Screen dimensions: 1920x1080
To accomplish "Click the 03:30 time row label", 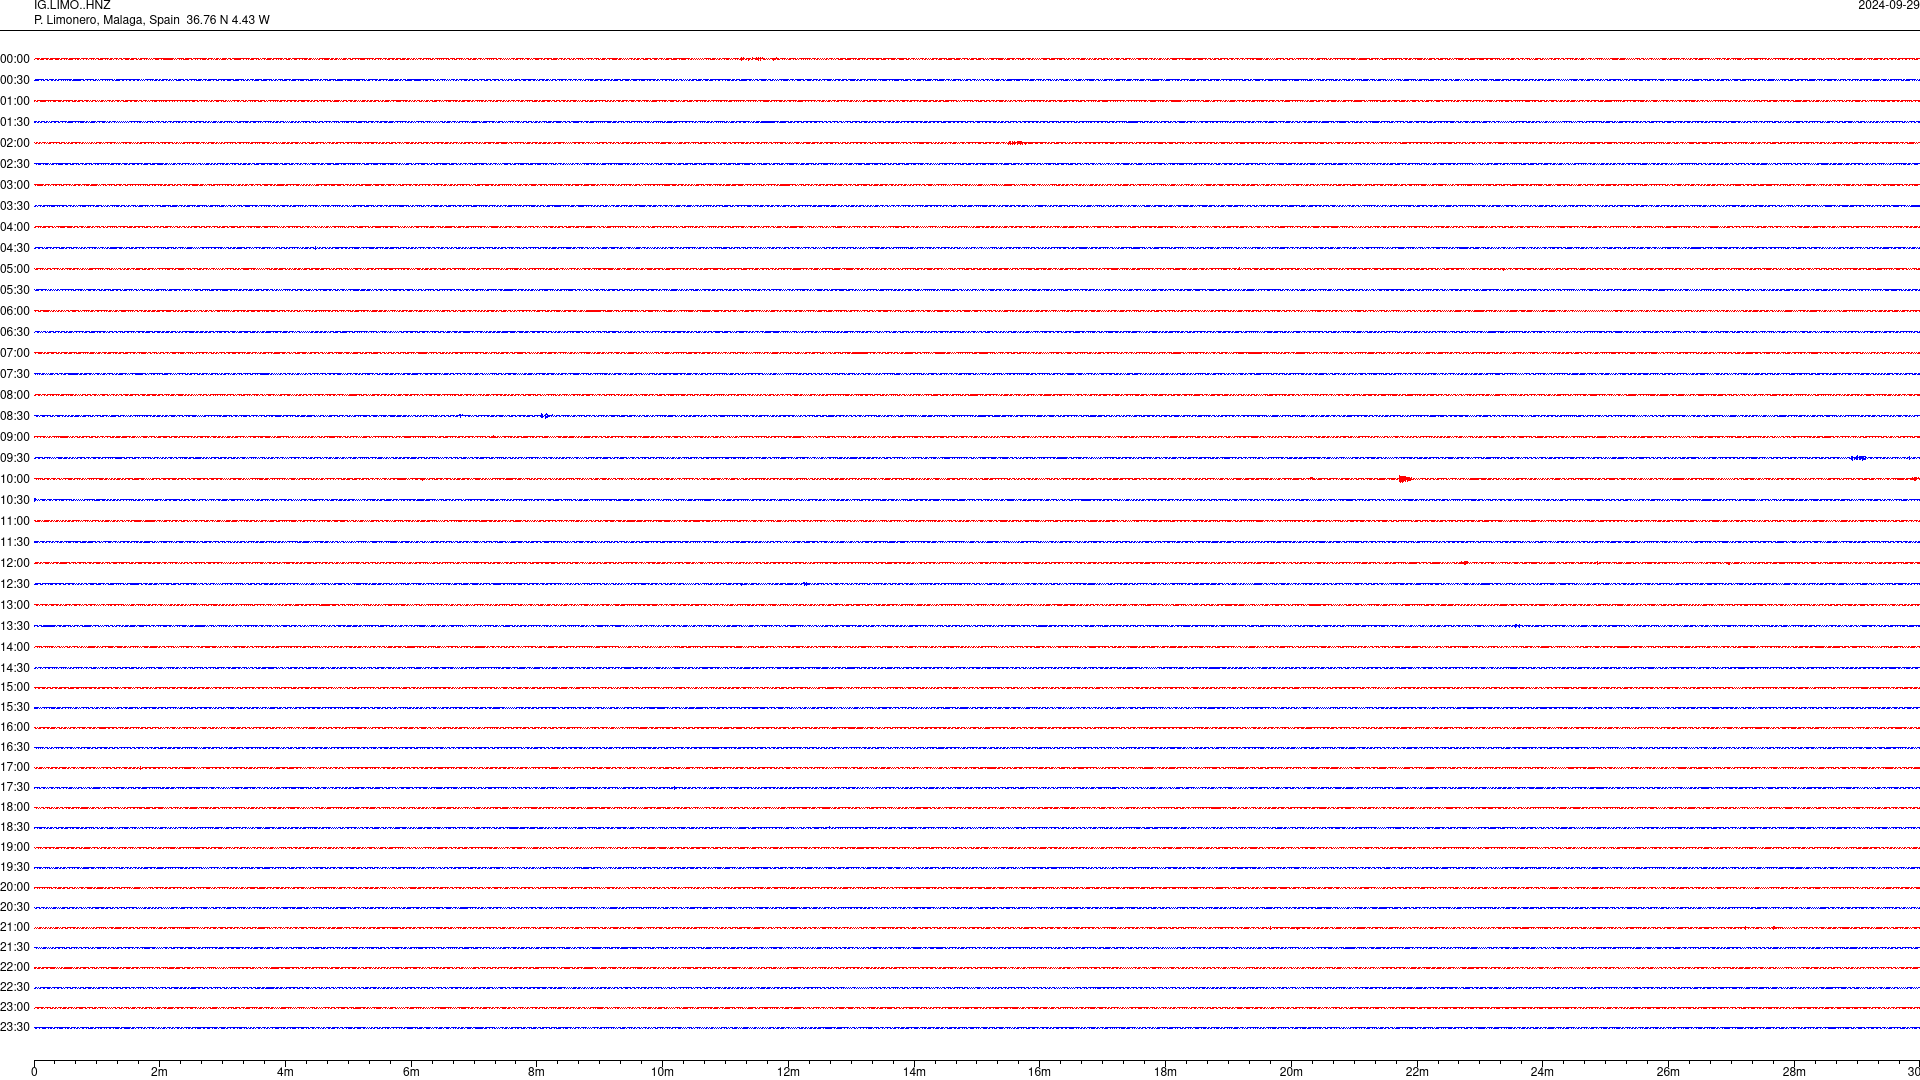I will (x=15, y=206).
